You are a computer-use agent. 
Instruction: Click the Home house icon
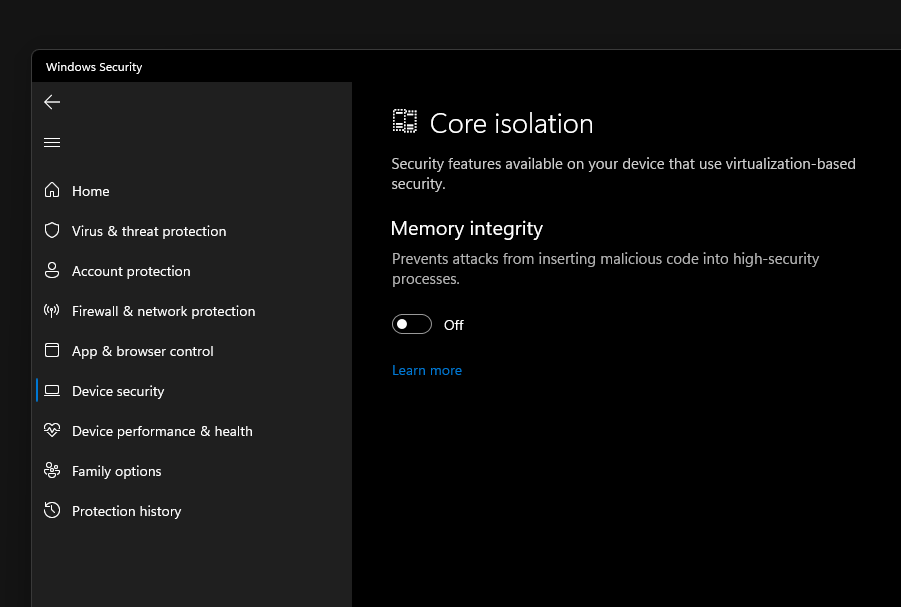tap(52, 191)
